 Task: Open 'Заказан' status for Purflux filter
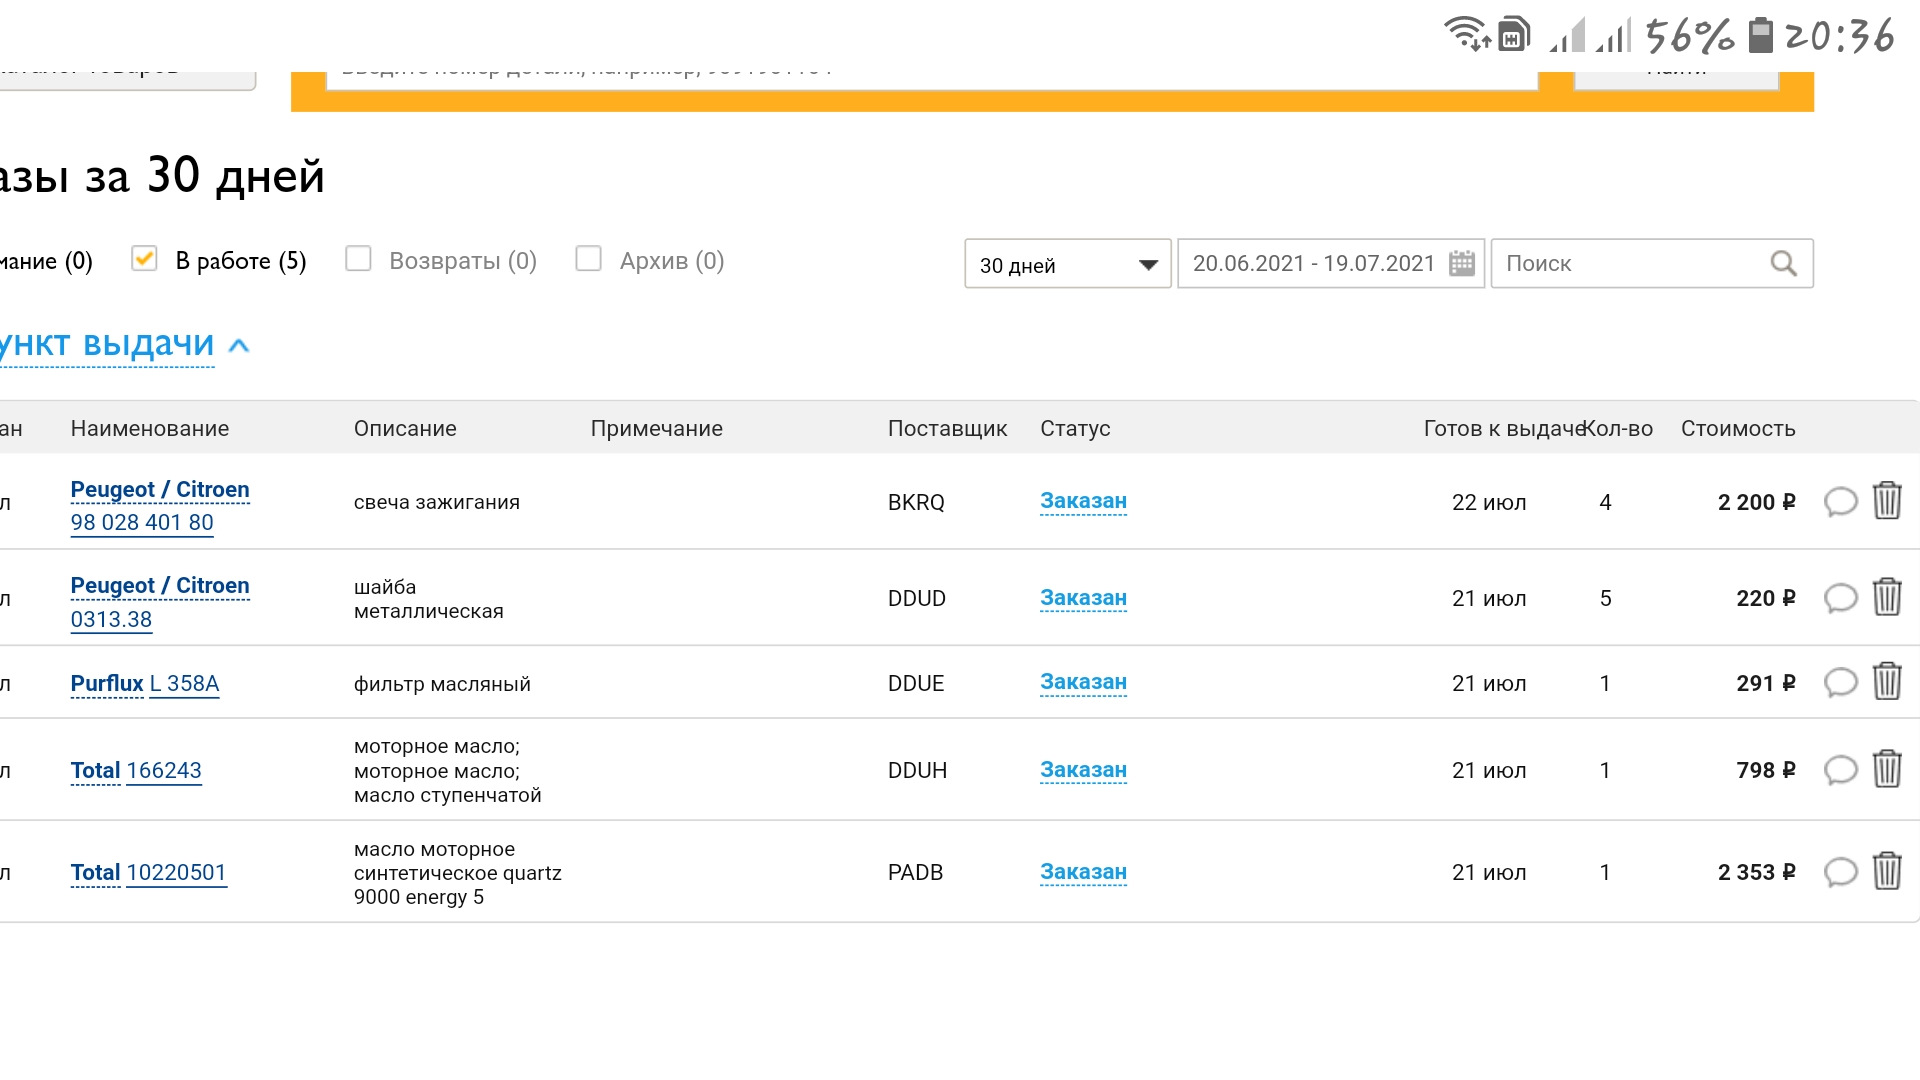(1083, 682)
